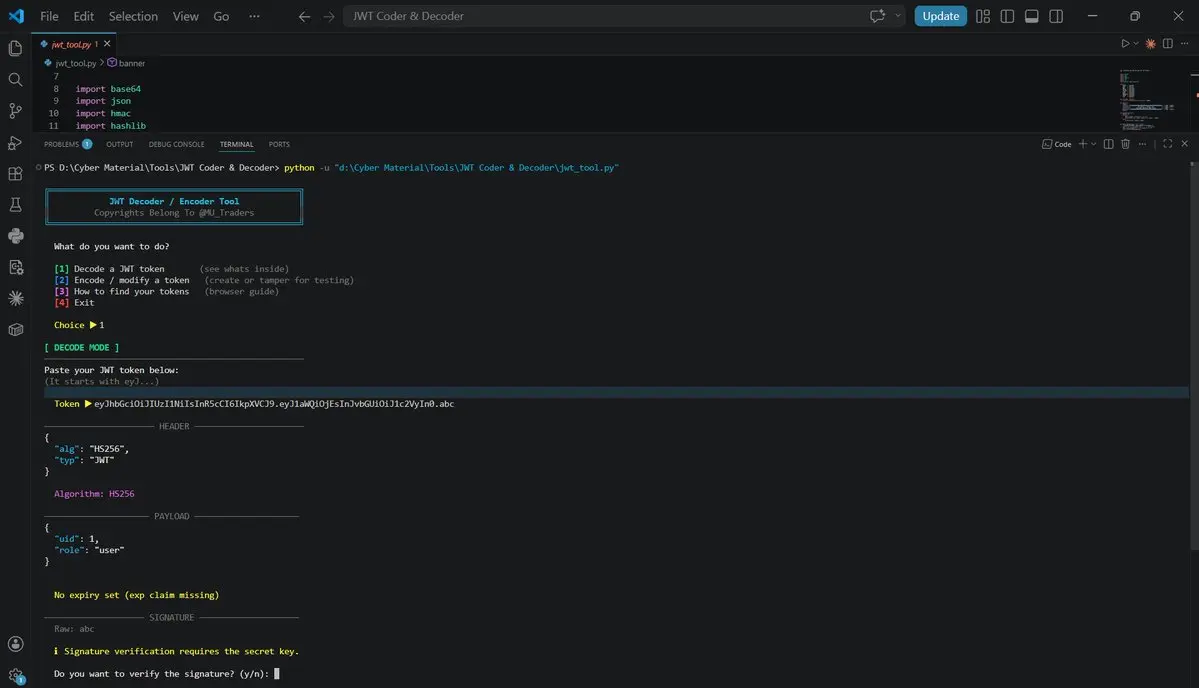Run Python file with play icon
This screenshot has width=1199, height=688.
[x=1125, y=44]
